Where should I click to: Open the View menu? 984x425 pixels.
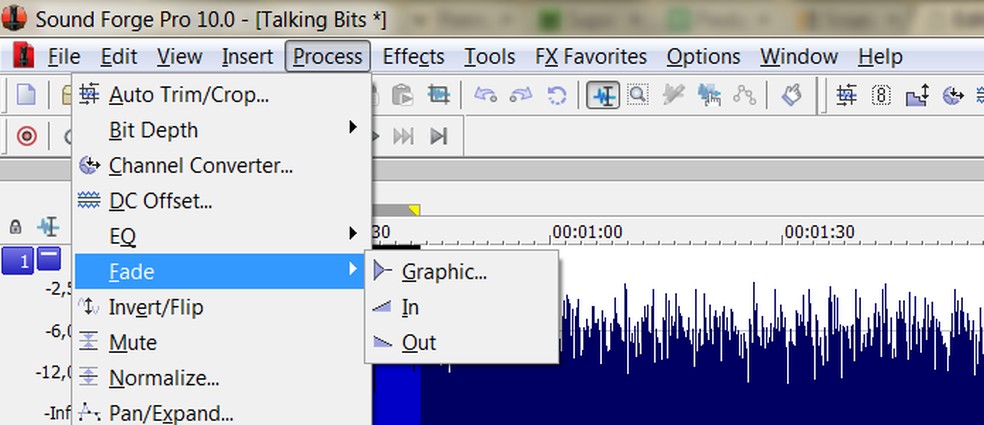click(179, 56)
